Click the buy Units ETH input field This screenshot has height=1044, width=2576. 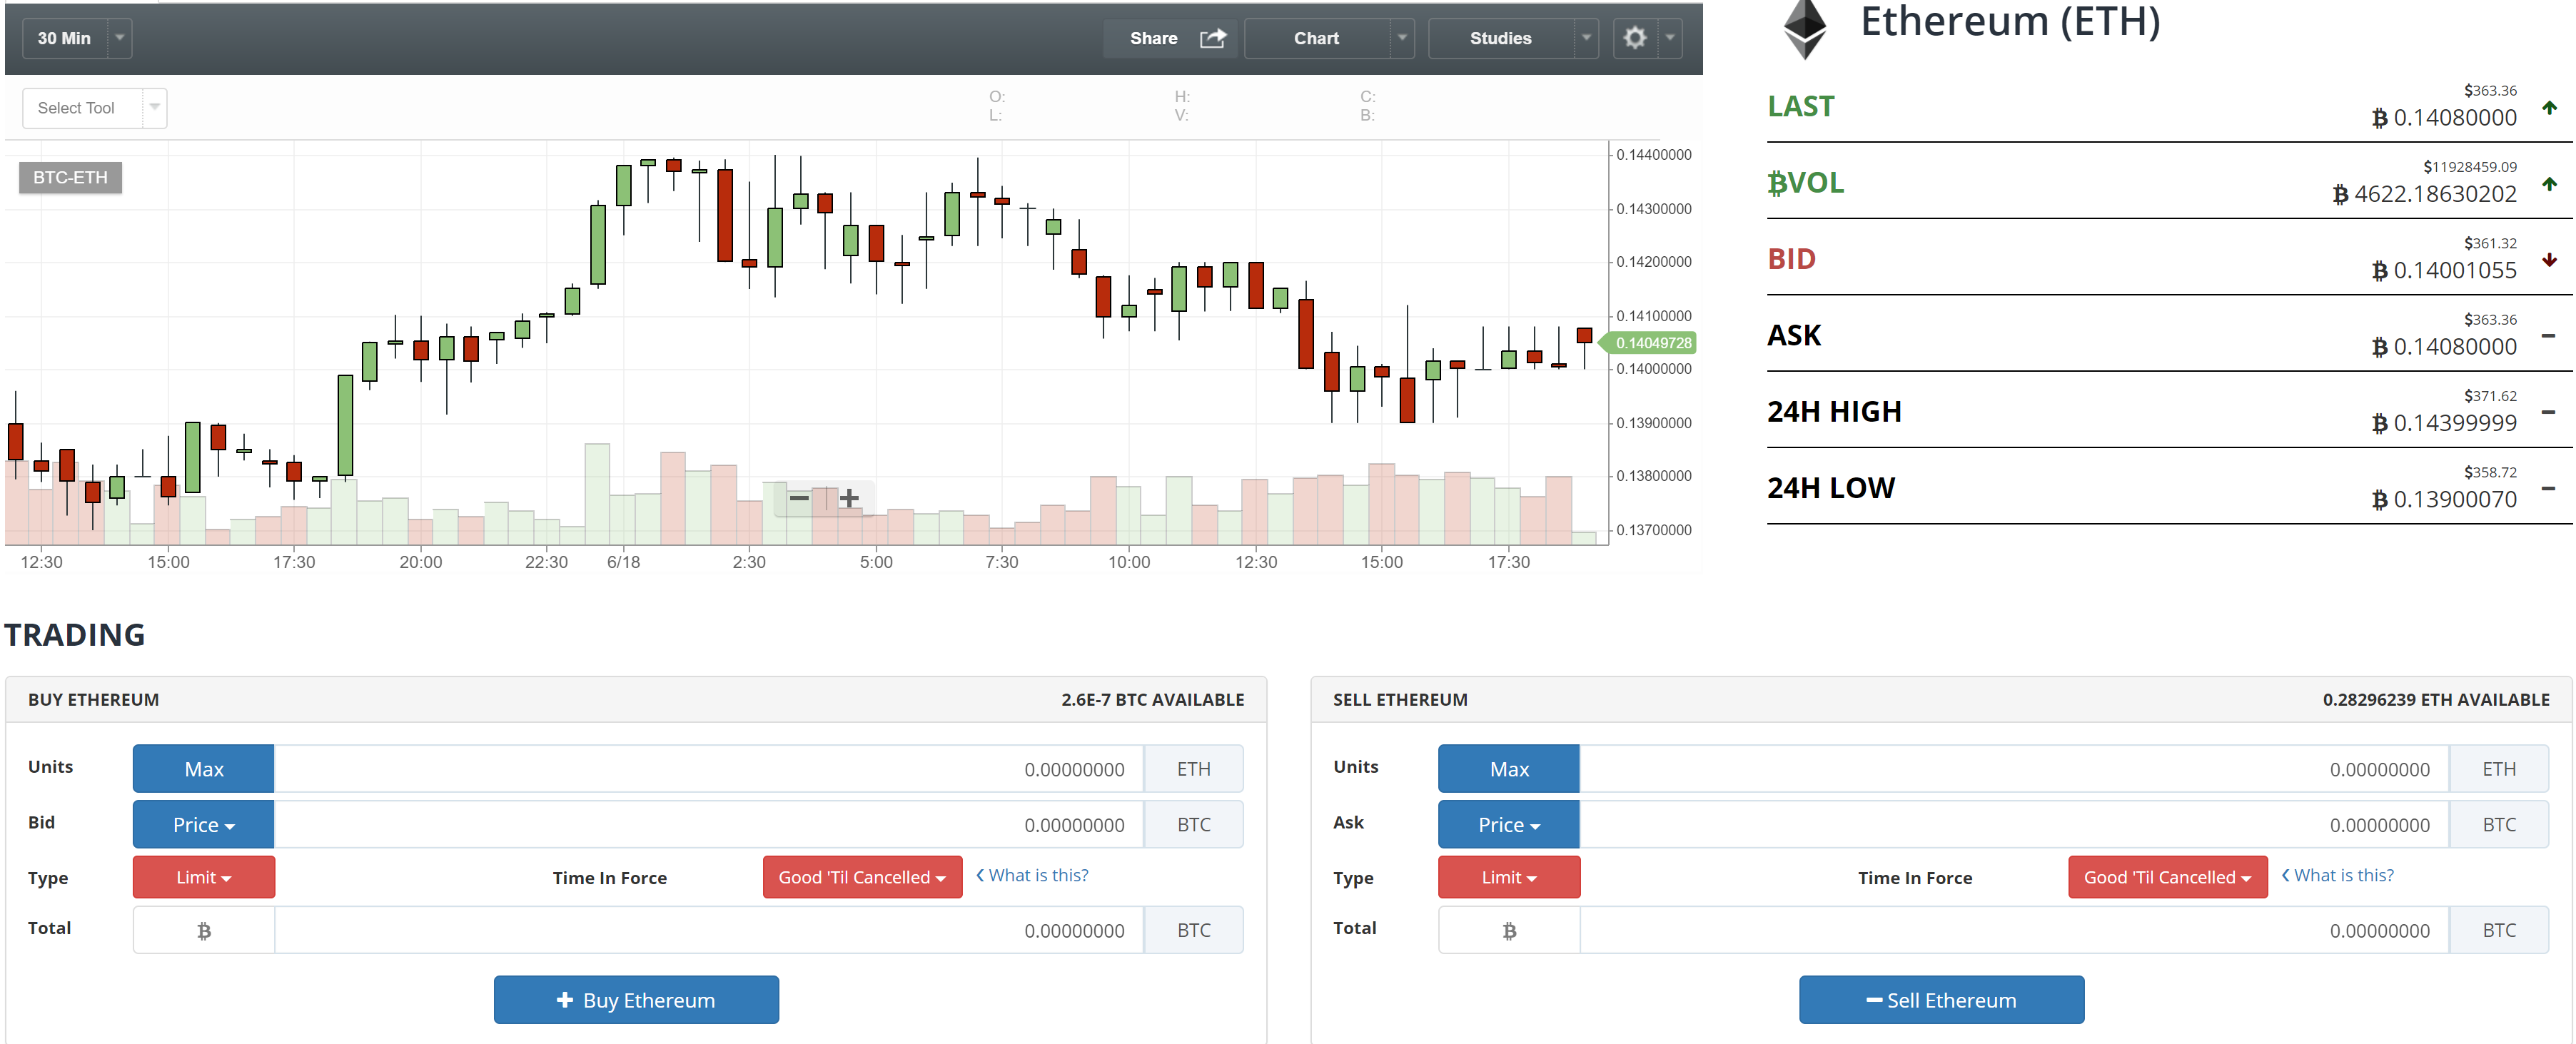point(707,769)
